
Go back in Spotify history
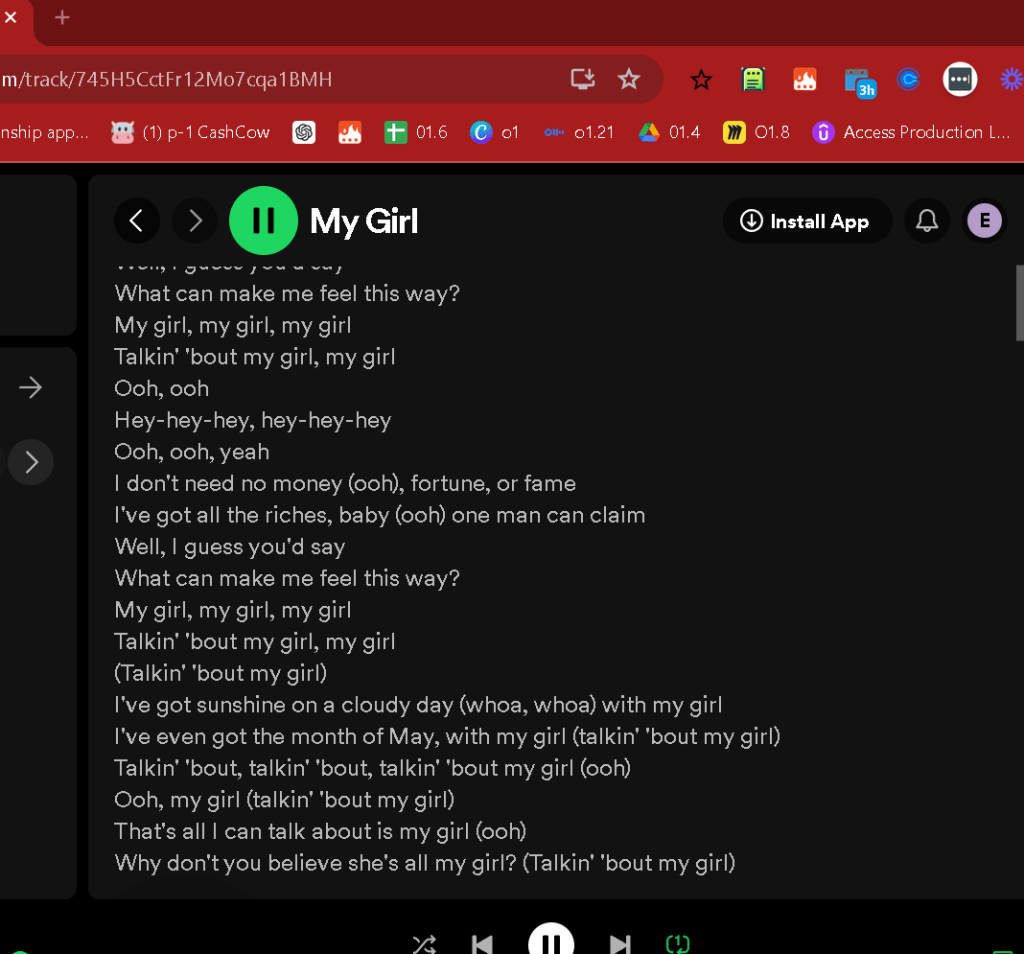click(x=136, y=221)
